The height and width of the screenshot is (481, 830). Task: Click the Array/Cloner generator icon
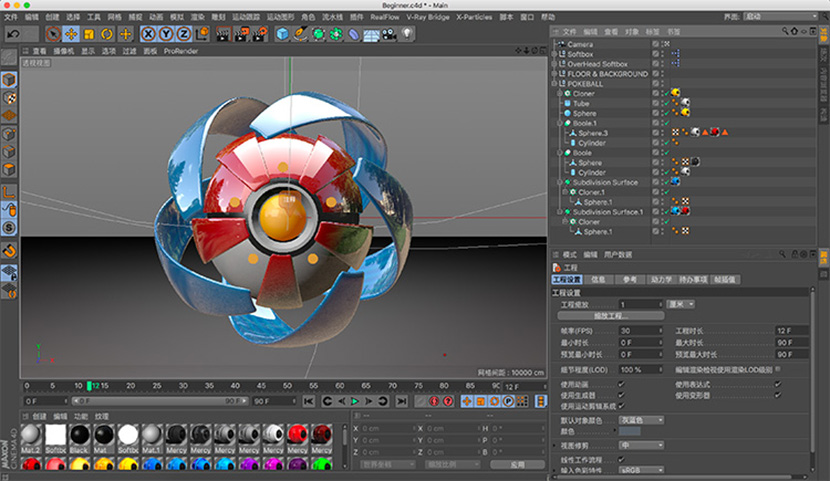pos(336,34)
